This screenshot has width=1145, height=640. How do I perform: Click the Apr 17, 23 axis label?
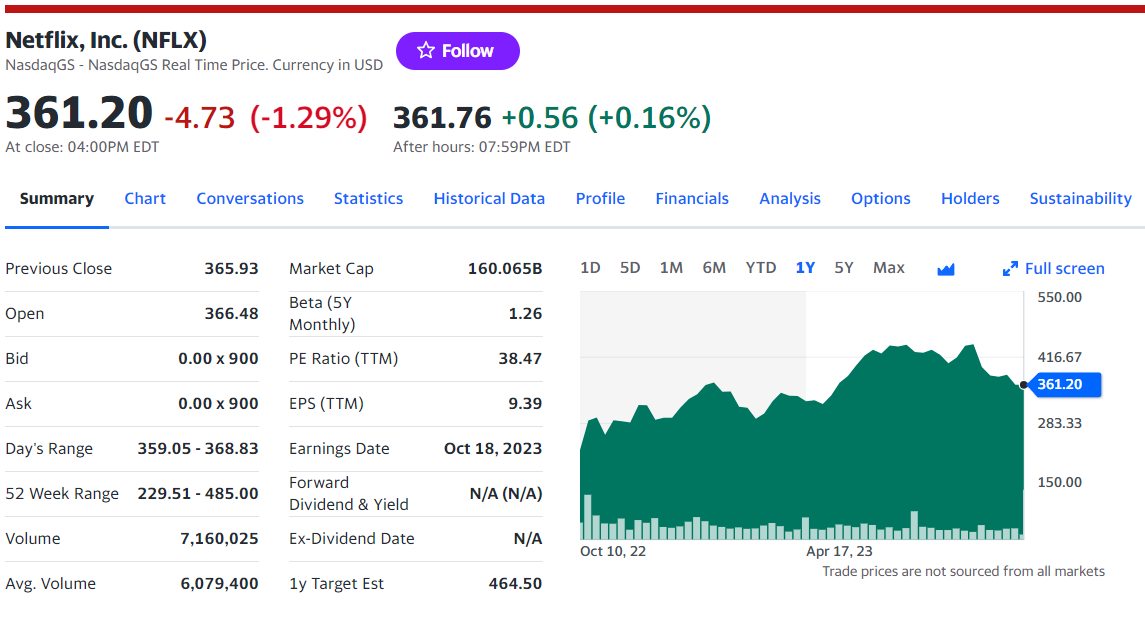pyautogui.click(x=839, y=552)
